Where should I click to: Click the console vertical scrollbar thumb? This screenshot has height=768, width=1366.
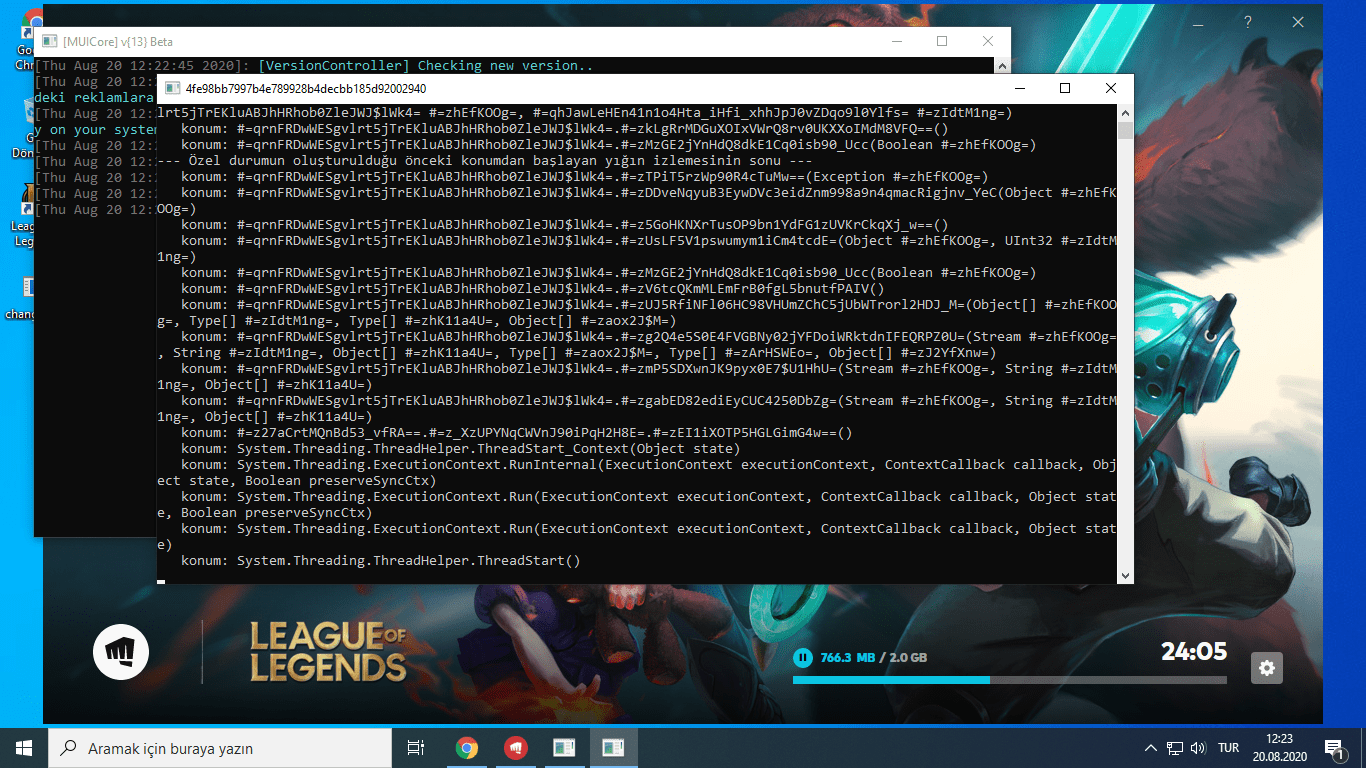click(1125, 131)
